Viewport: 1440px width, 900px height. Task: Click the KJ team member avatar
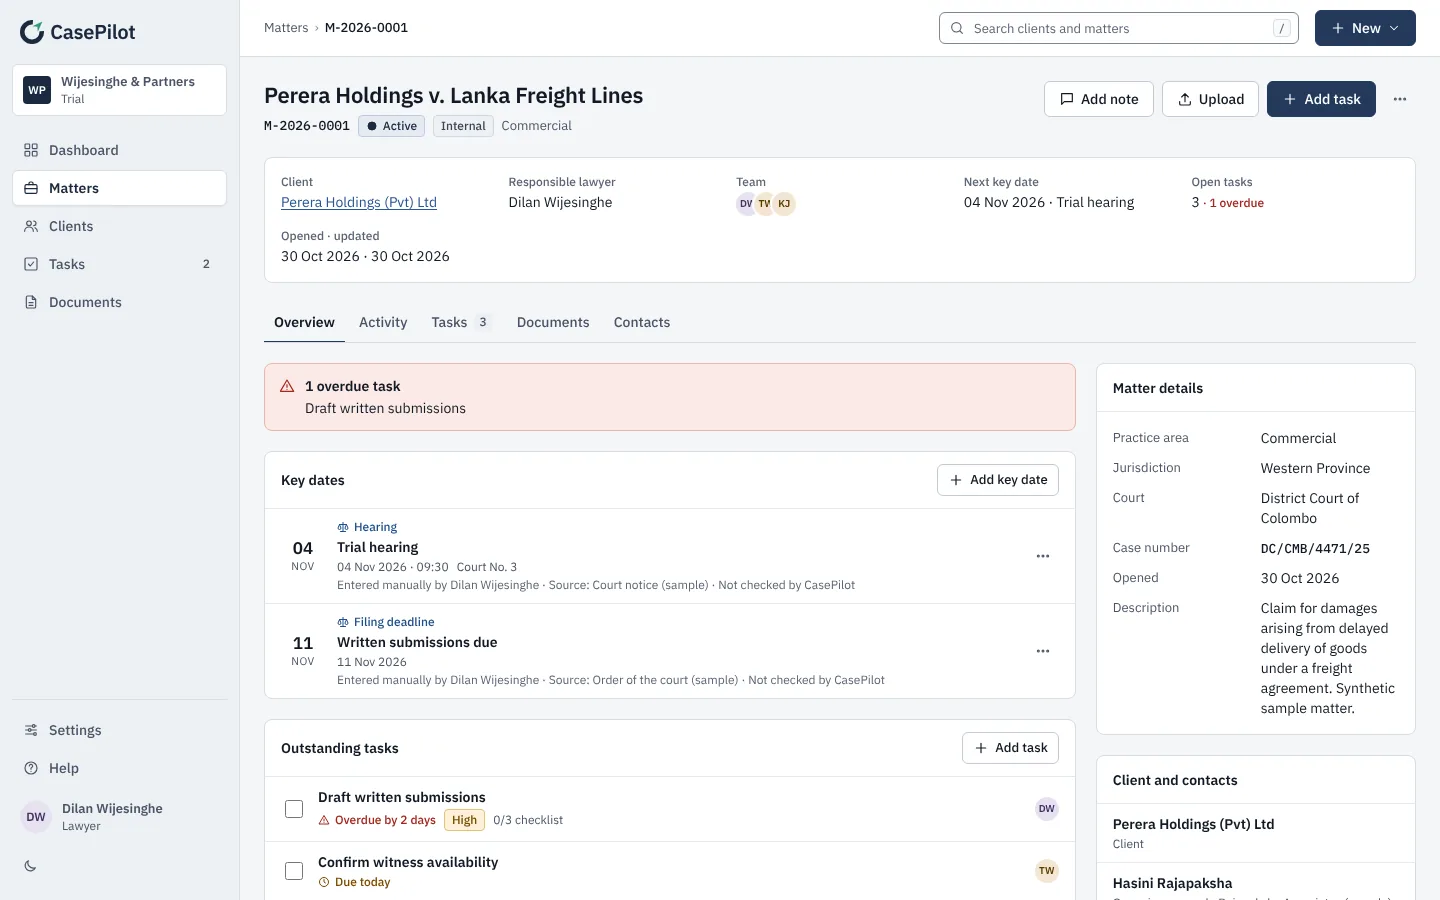(784, 204)
